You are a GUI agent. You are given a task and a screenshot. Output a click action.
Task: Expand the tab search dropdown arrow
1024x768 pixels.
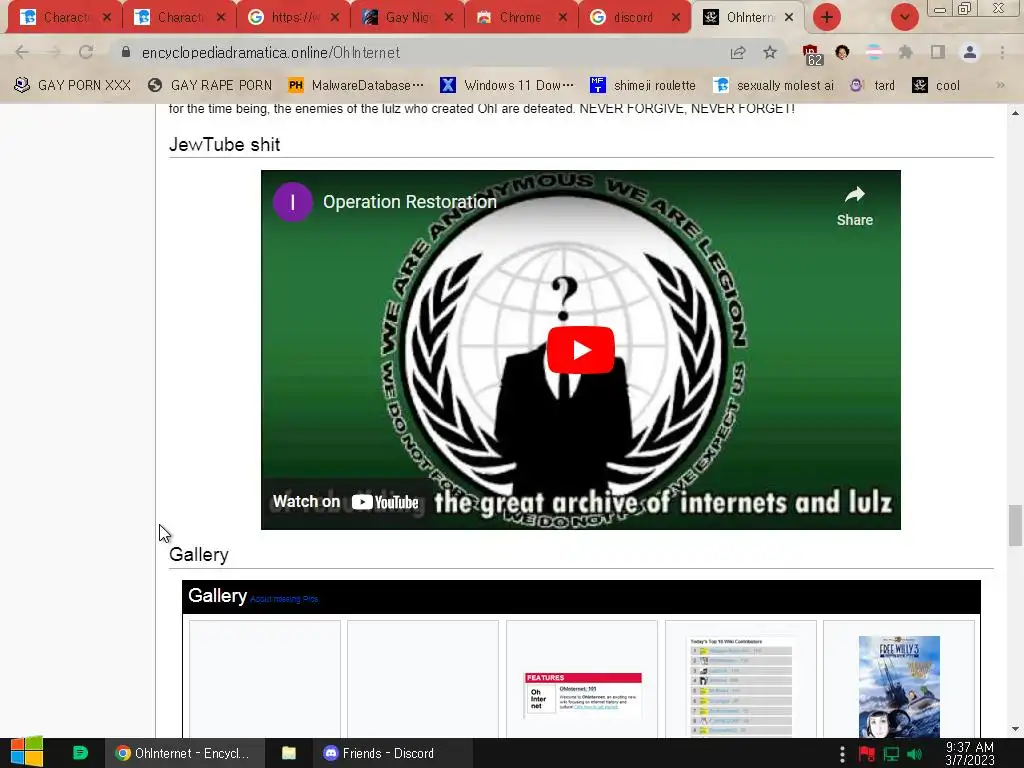click(904, 17)
